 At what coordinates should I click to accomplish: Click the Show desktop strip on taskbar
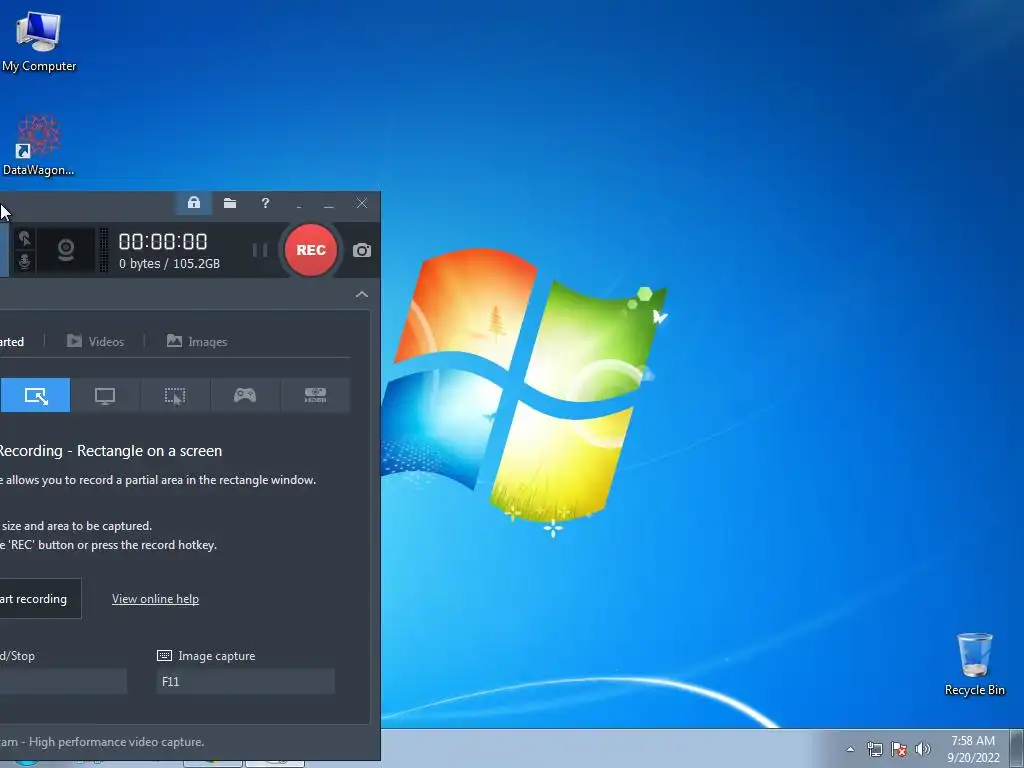click(1017, 748)
